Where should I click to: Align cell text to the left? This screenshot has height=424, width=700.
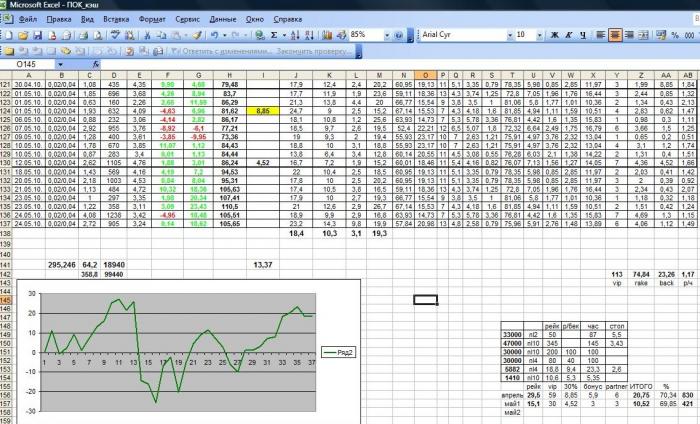(601, 35)
